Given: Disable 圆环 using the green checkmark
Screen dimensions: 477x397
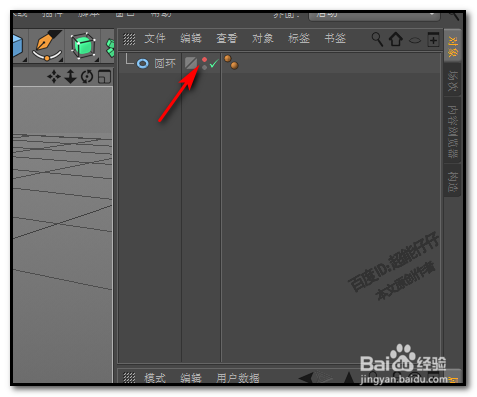Looking at the screenshot, I should 214,63.
